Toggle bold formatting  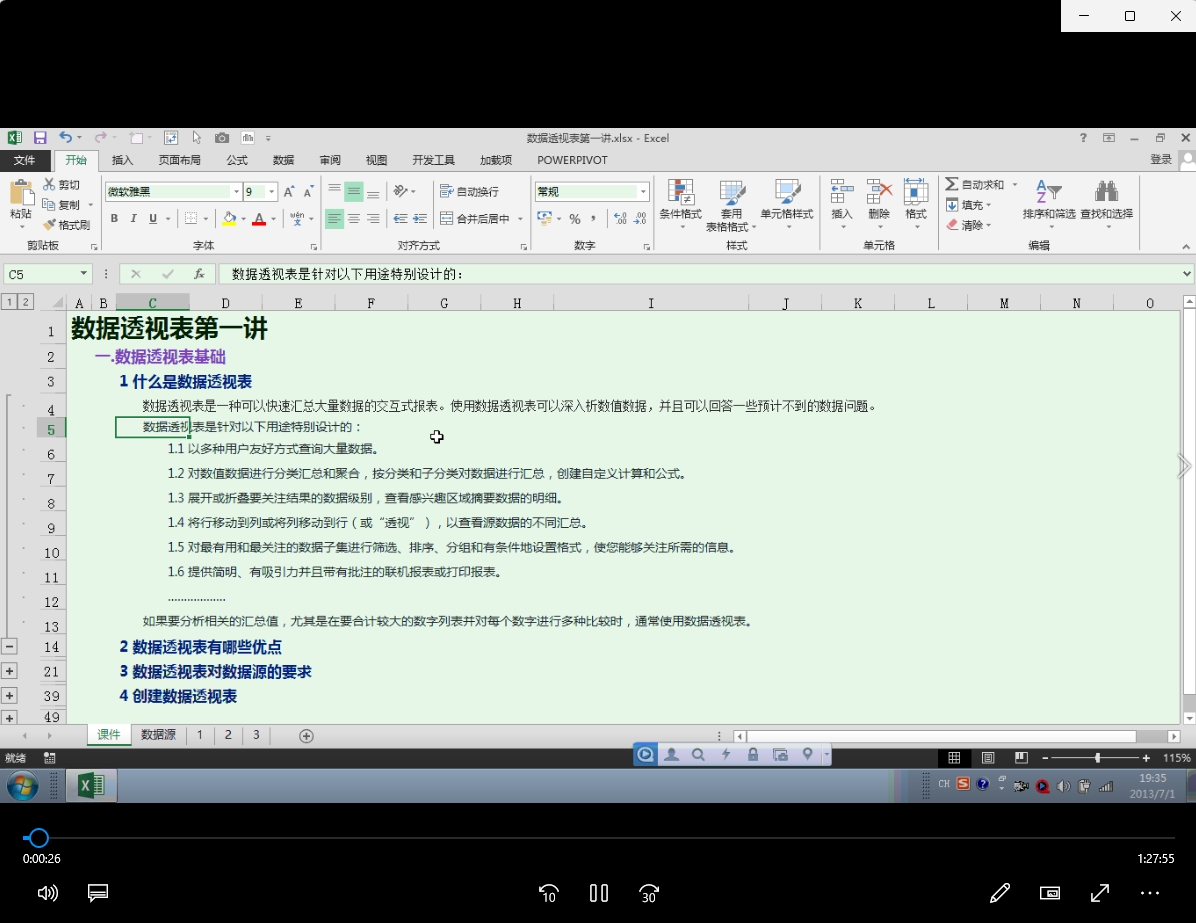(x=113, y=218)
